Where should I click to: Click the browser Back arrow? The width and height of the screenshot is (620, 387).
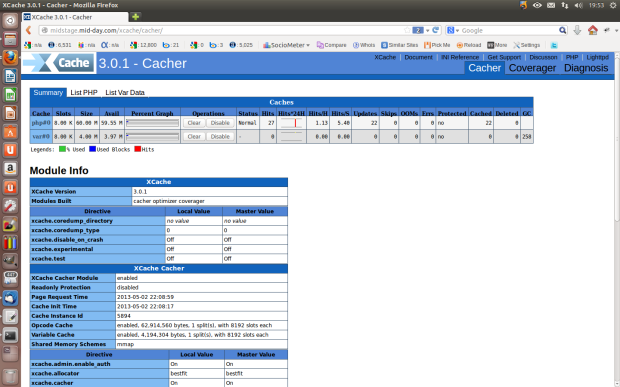click(29, 30)
